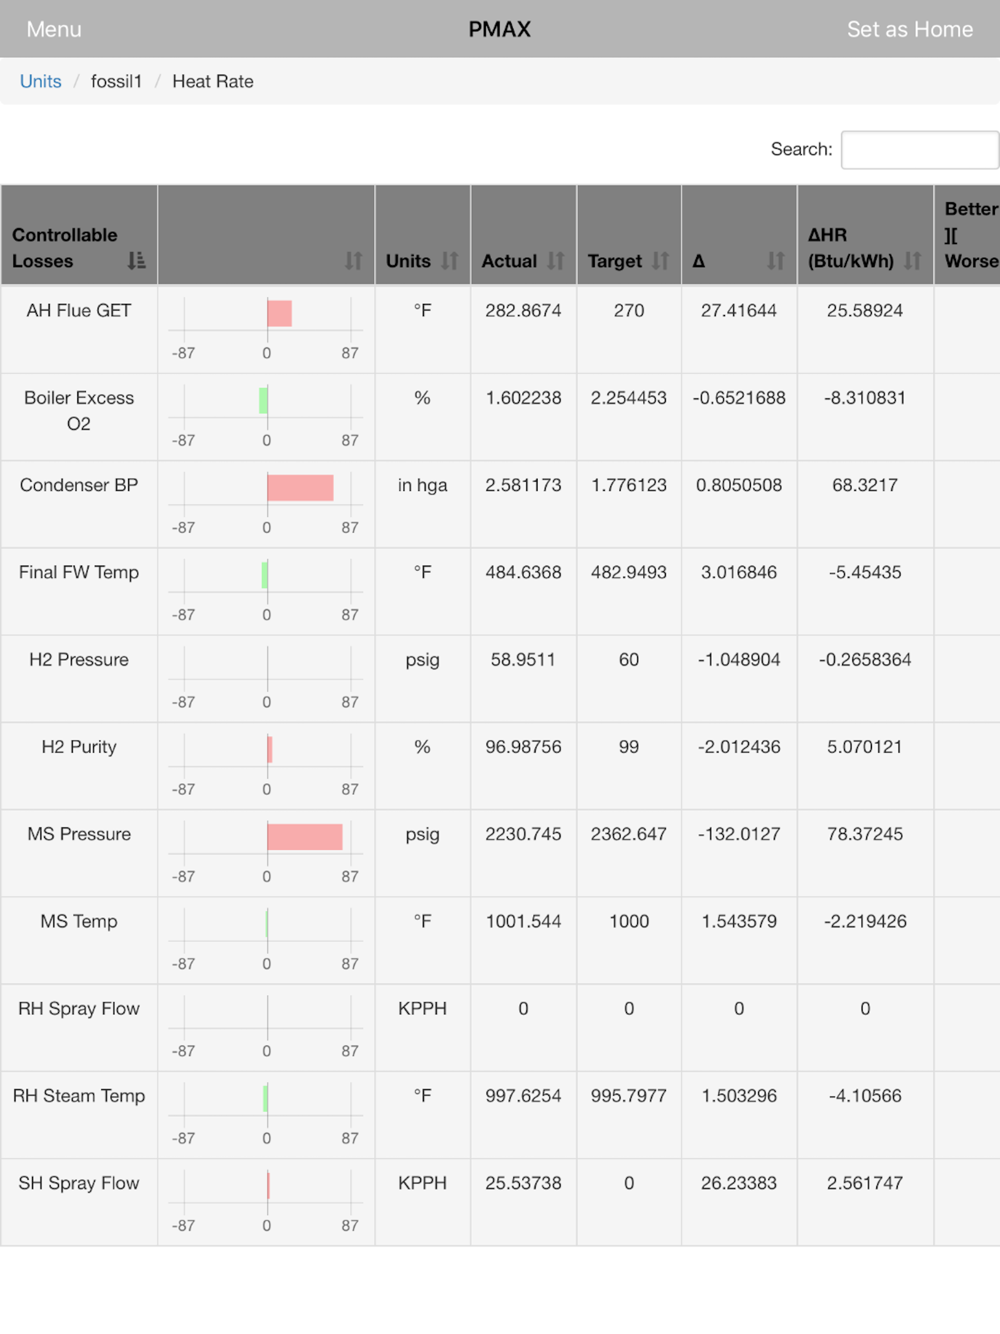Screen dimensions: 1000x1334
Task: Sort by delta column icon
Action: [x=775, y=261]
